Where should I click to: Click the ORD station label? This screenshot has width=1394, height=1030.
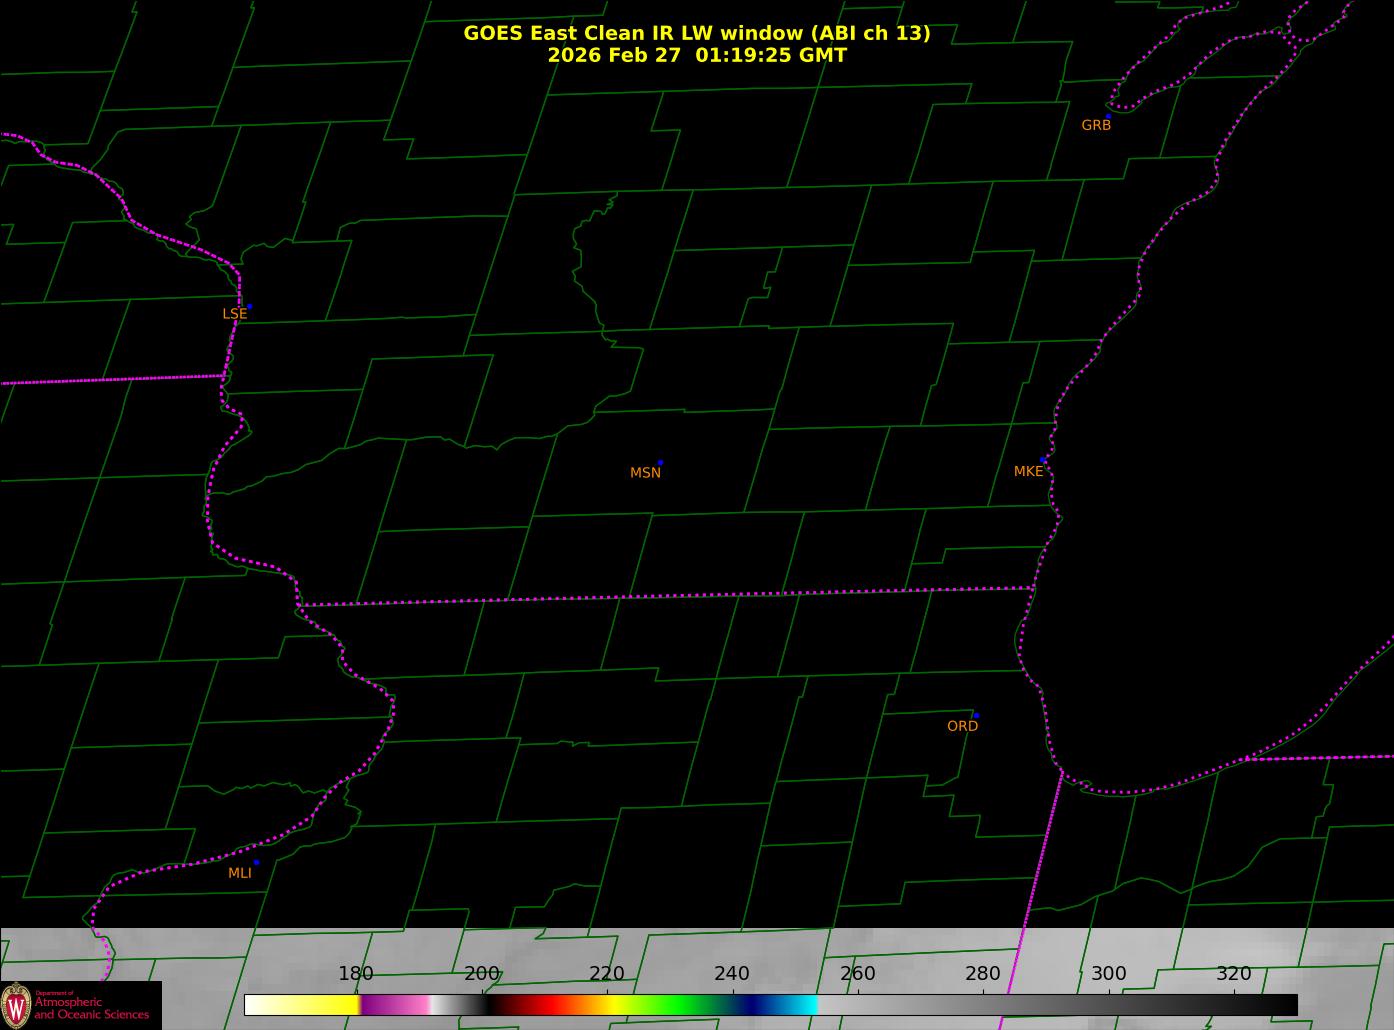point(962,726)
